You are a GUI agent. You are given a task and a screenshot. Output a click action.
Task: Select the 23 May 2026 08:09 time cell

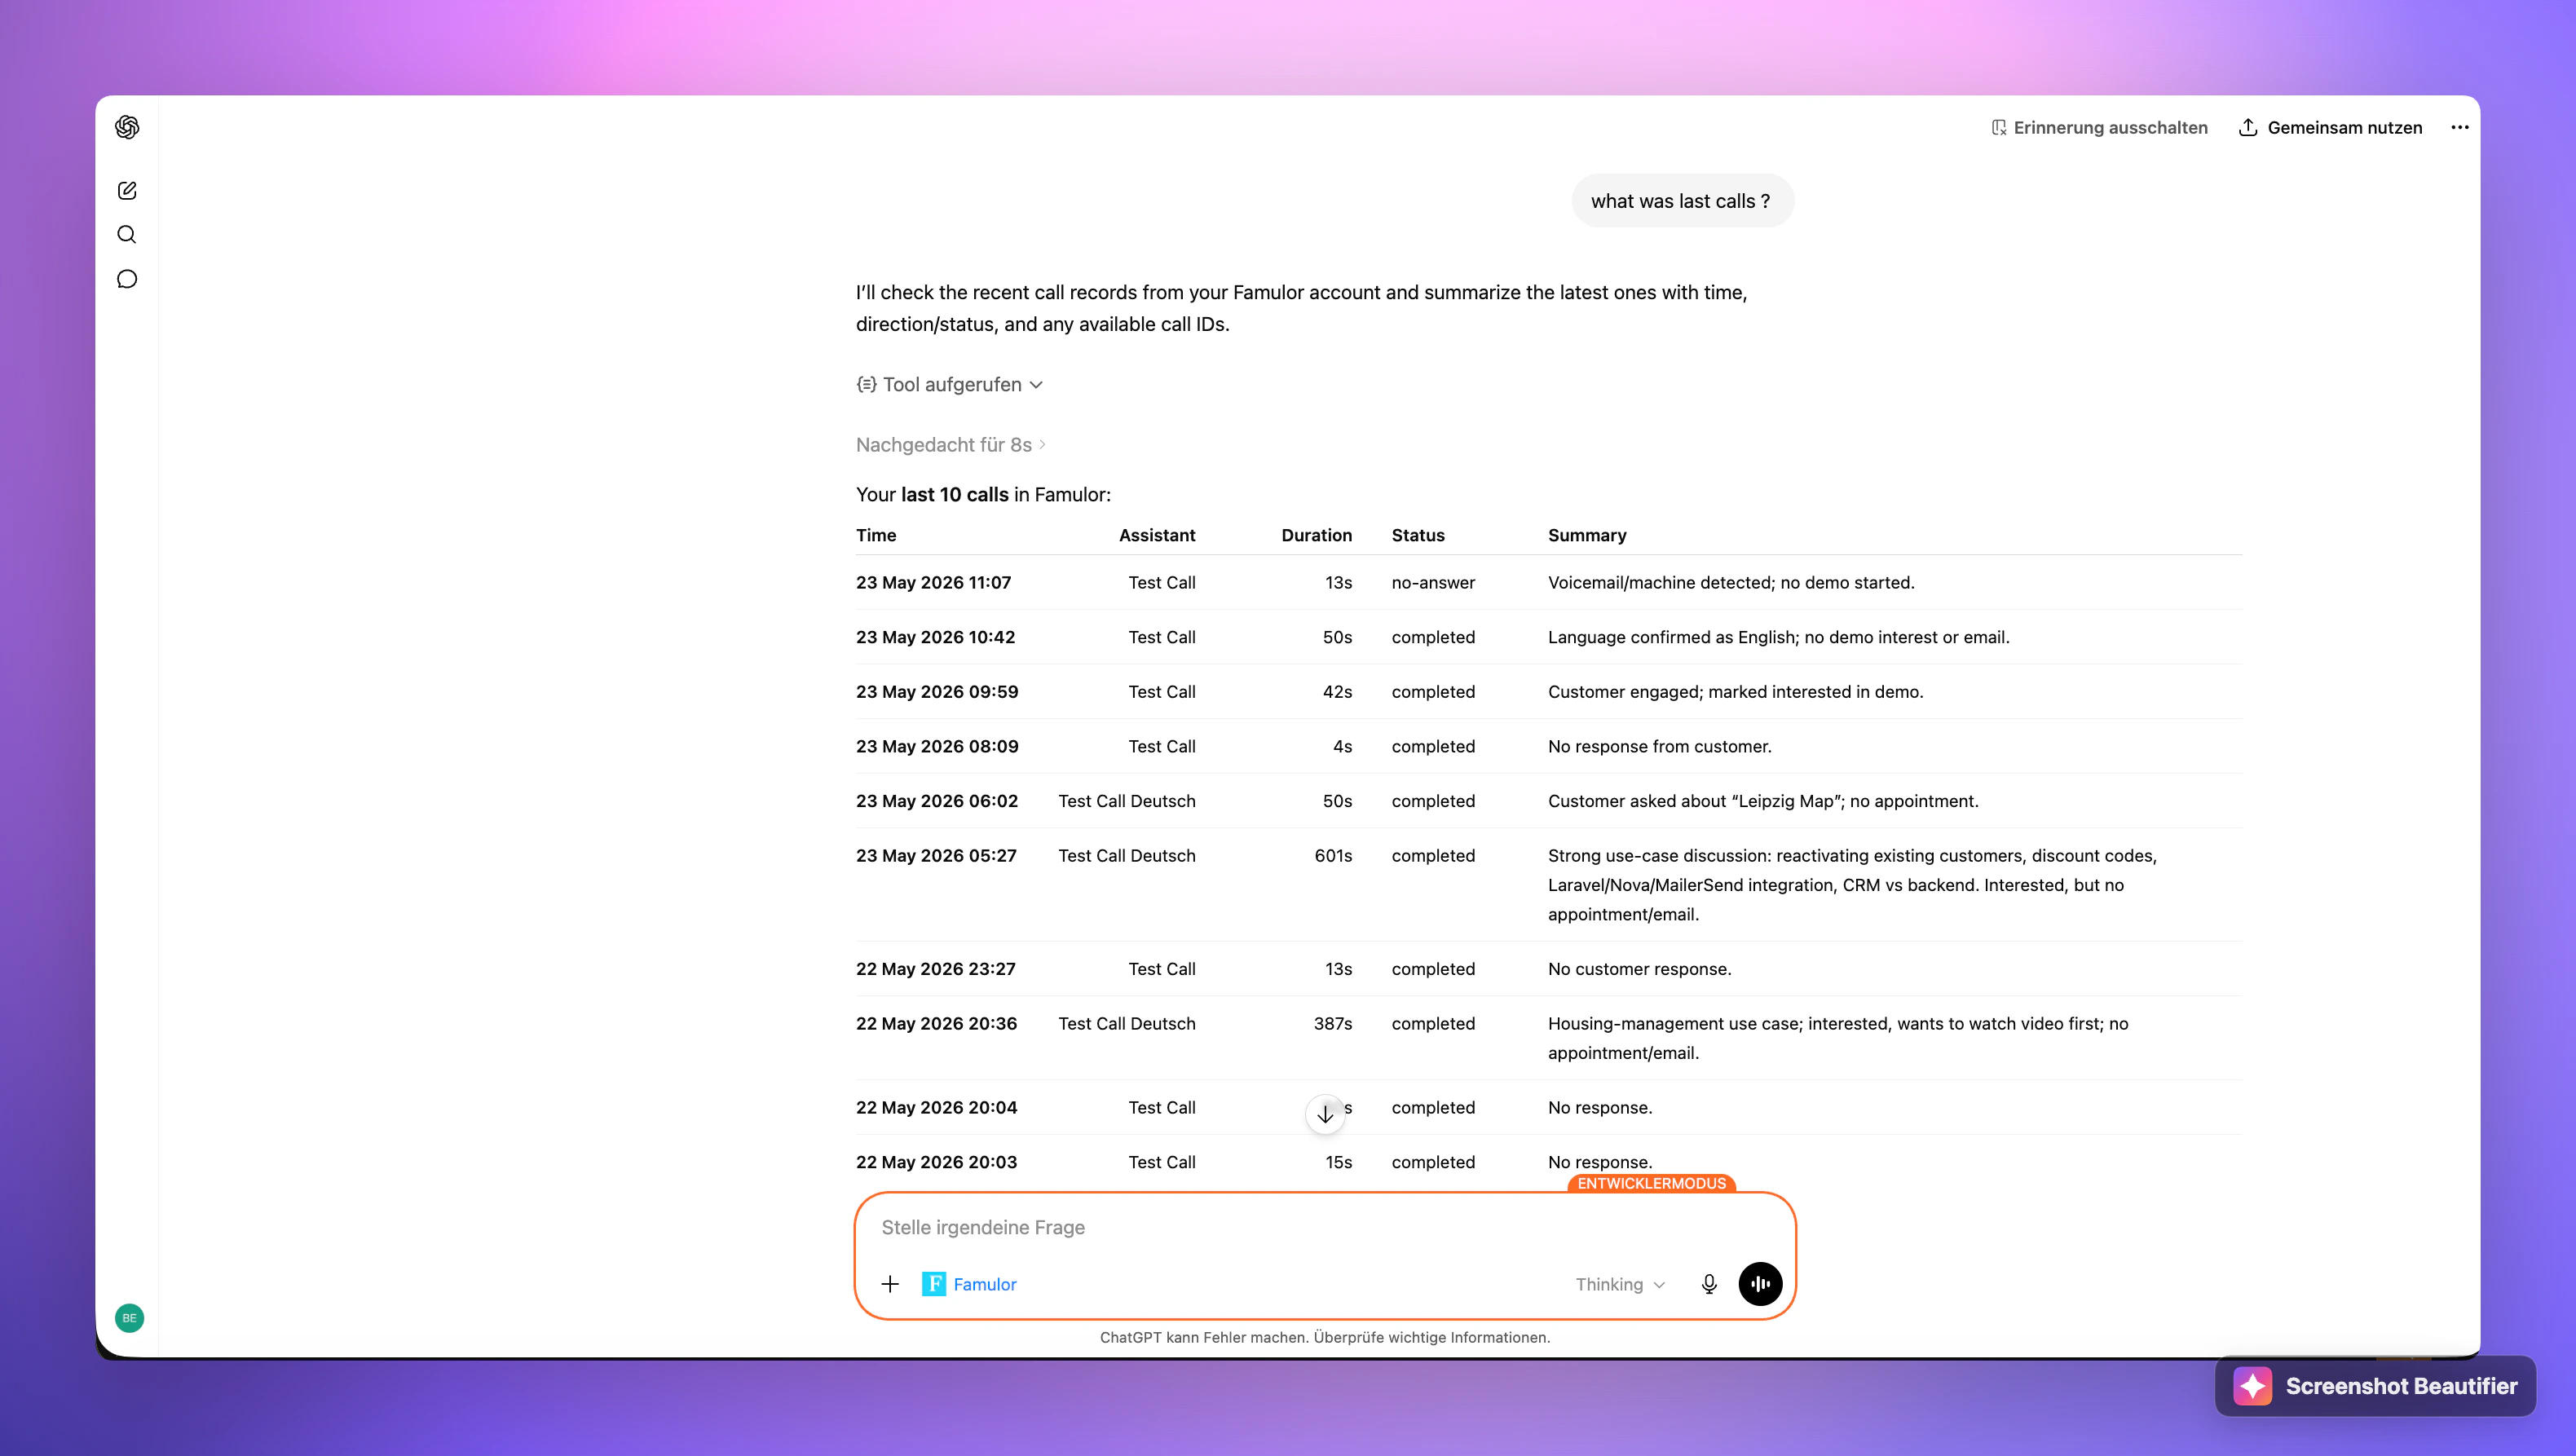(937, 747)
